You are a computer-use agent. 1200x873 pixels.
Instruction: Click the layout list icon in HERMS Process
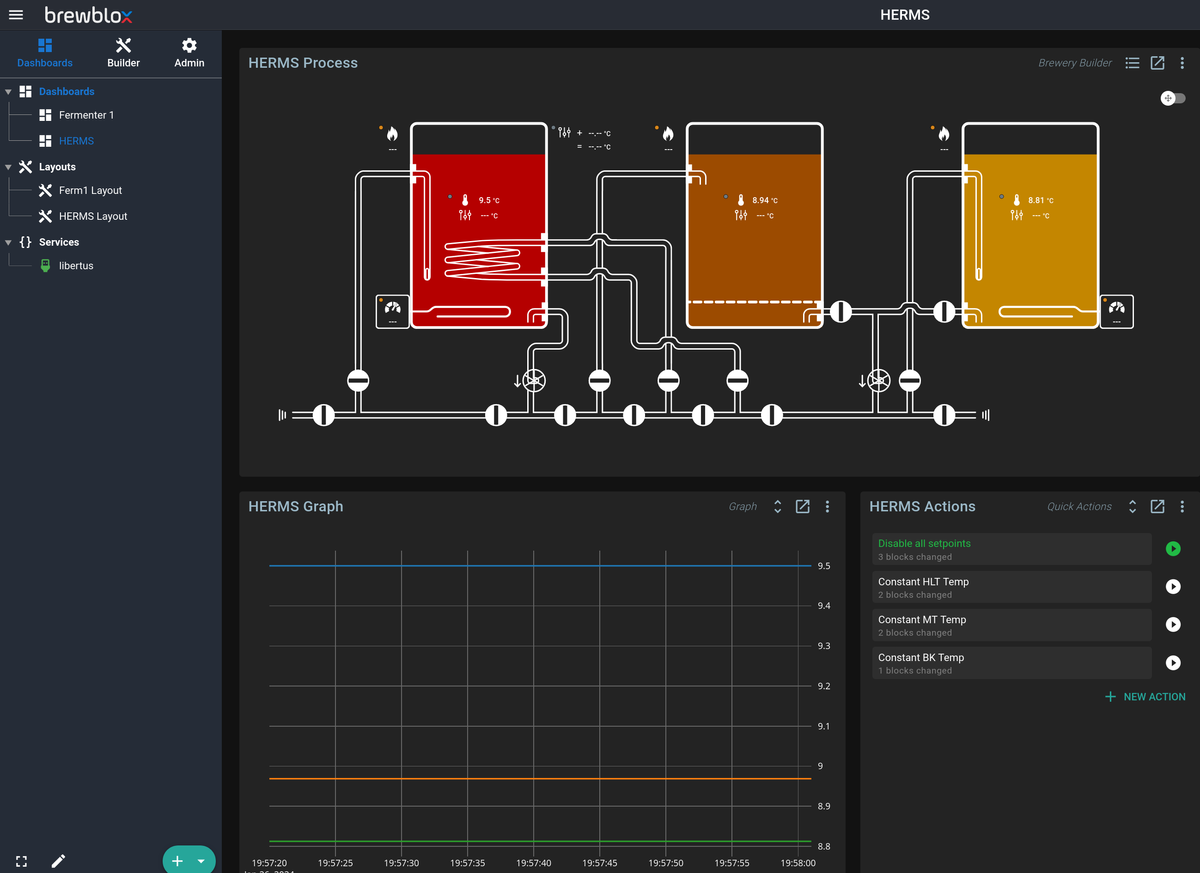pos(1132,63)
